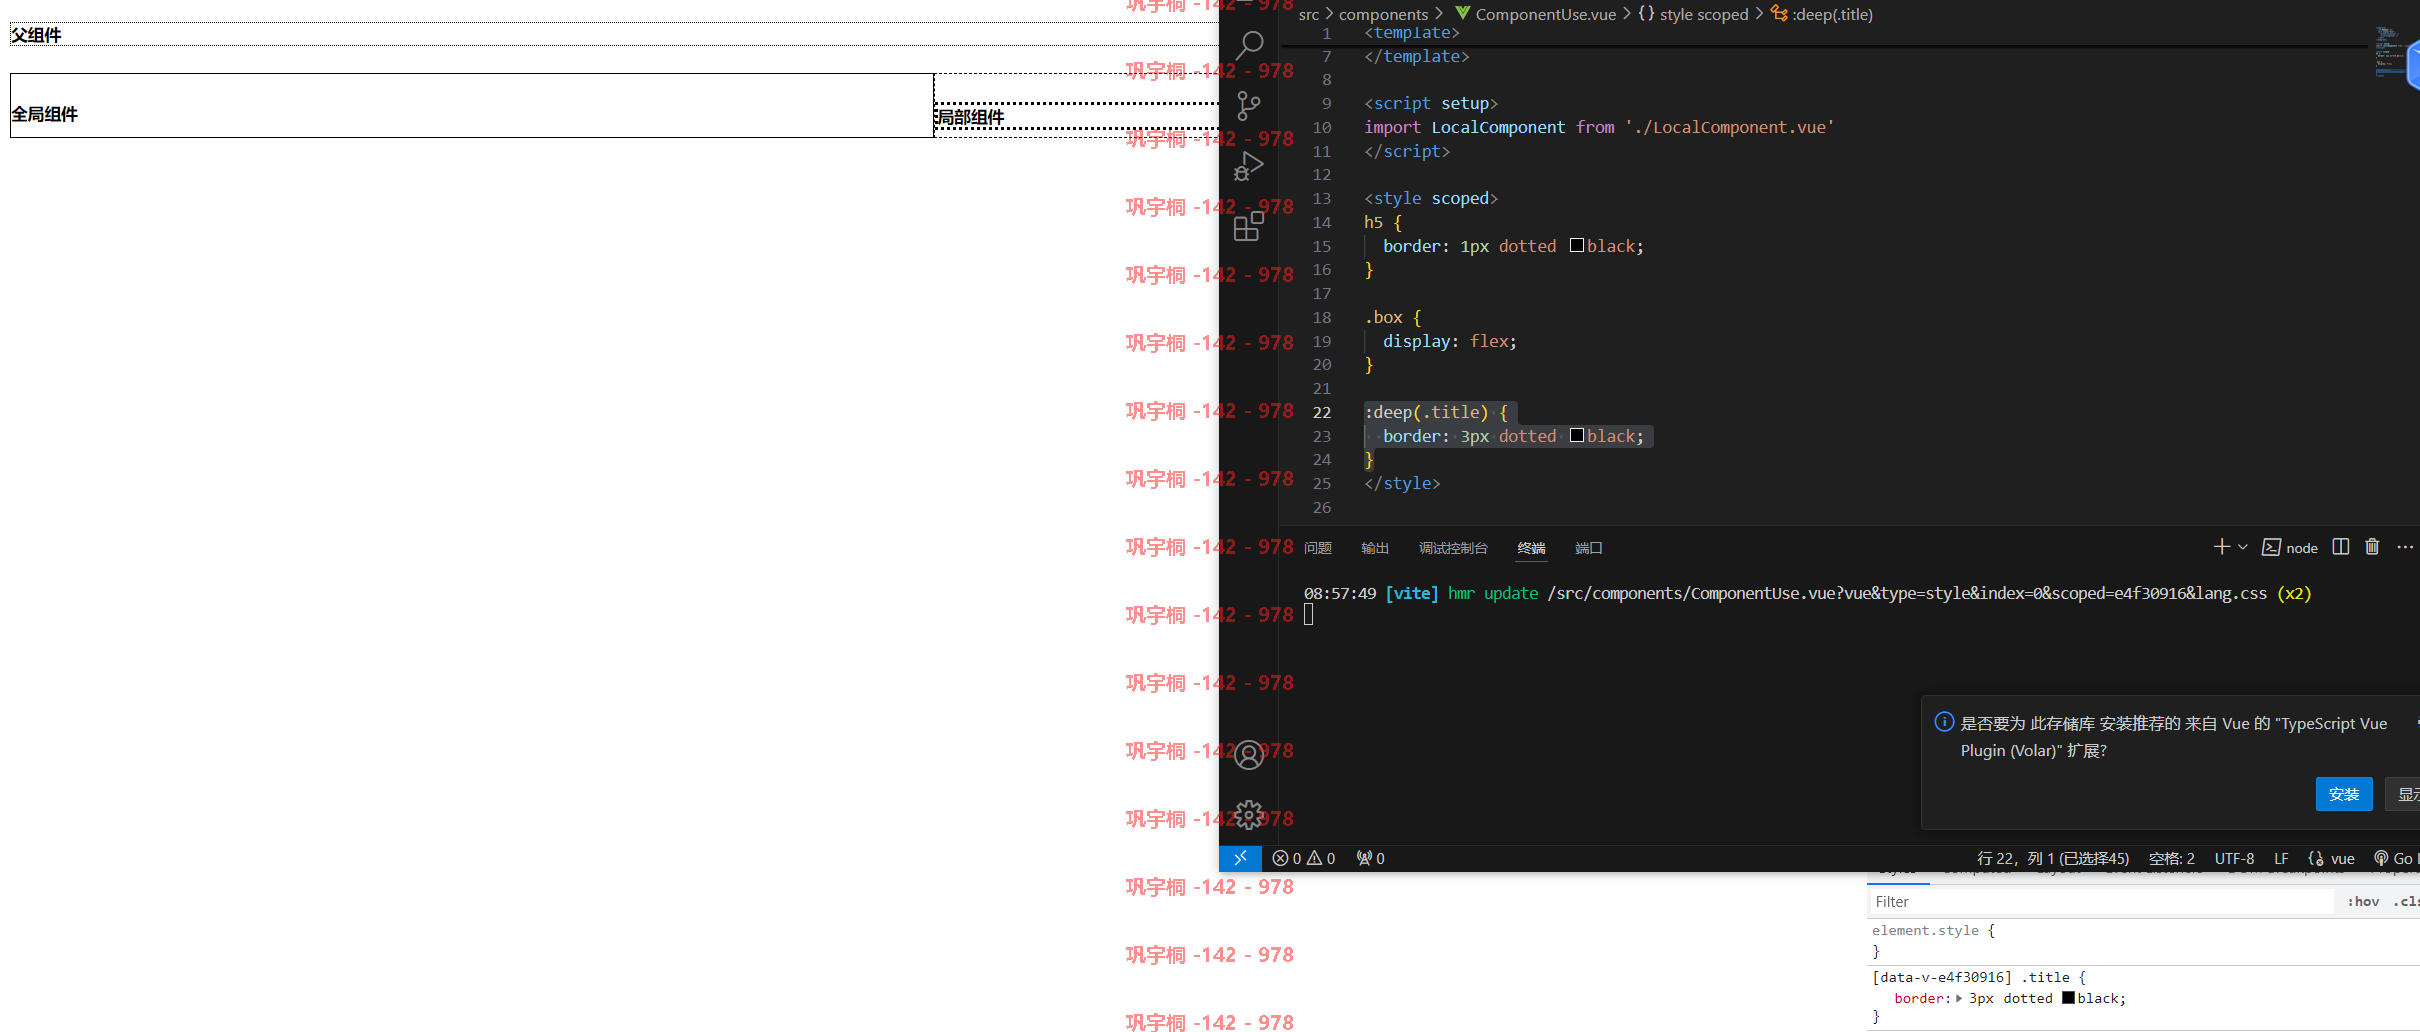Click the 父组件 heading in the browser page
The width and height of the screenshot is (2420, 1032).
tap(36, 35)
